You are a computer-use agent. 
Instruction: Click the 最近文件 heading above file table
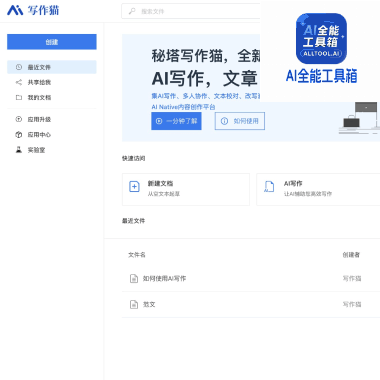(133, 221)
